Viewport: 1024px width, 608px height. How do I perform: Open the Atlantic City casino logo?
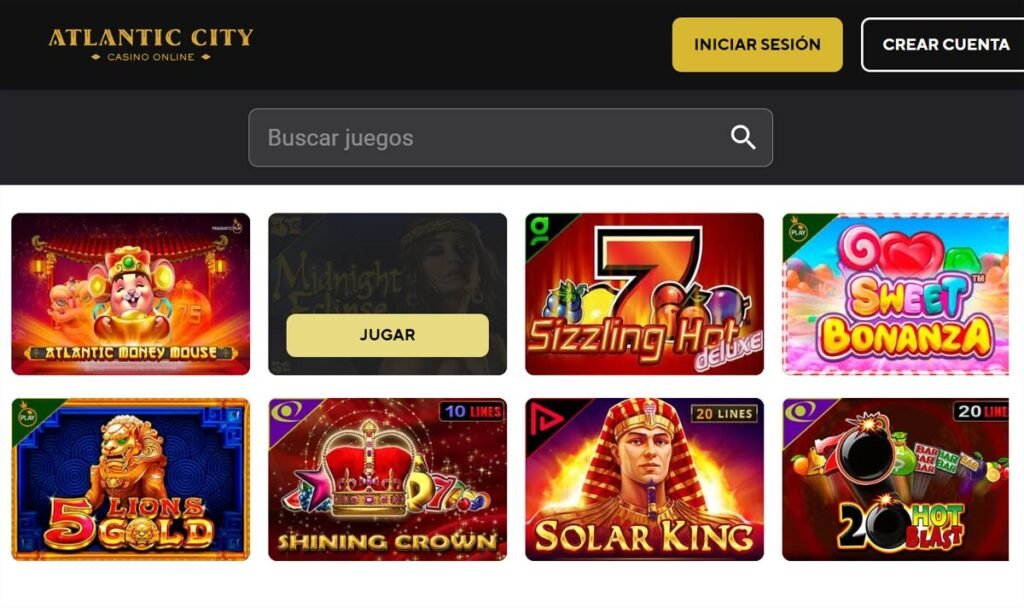click(151, 44)
